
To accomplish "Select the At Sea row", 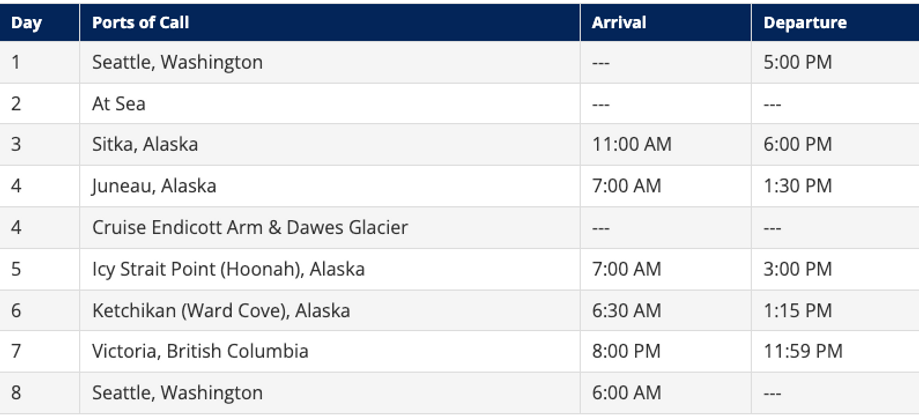I will pos(460,104).
